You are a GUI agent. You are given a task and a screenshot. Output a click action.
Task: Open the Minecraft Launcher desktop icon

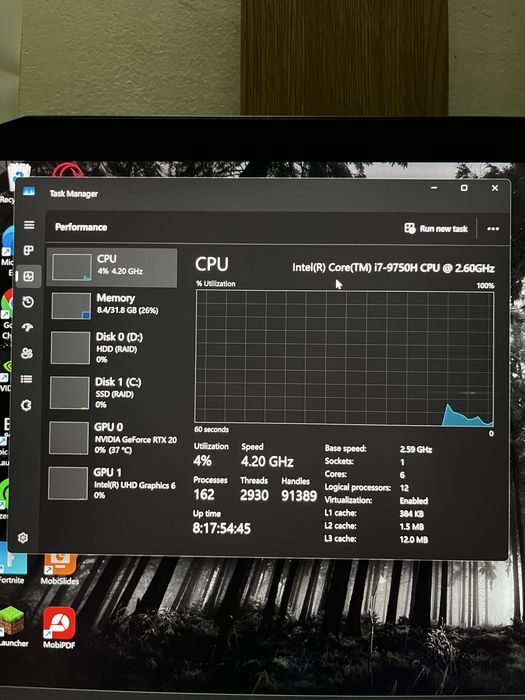tap(12, 626)
